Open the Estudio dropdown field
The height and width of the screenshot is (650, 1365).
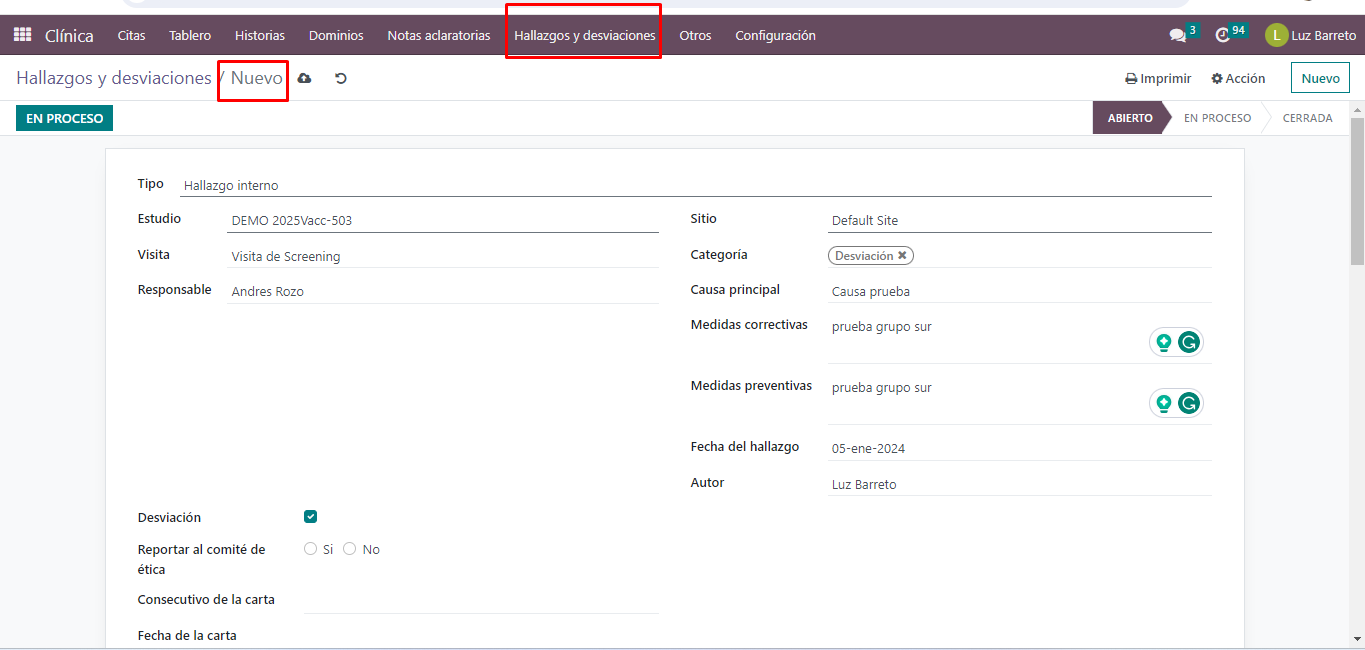(442, 221)
